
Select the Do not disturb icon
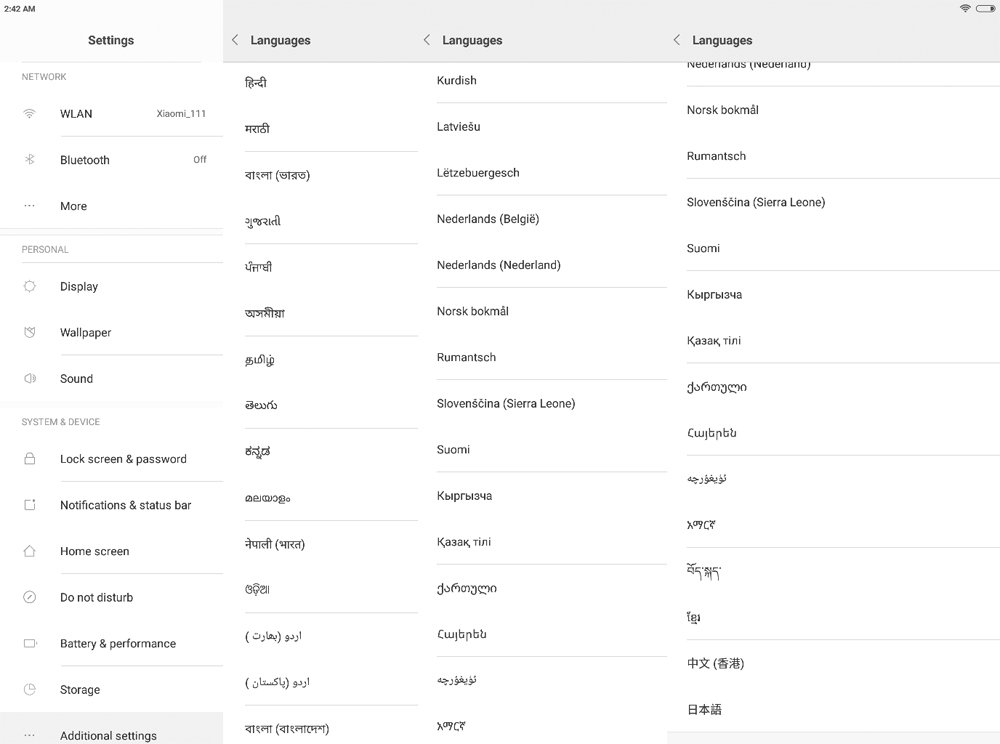tap(31, 597)
